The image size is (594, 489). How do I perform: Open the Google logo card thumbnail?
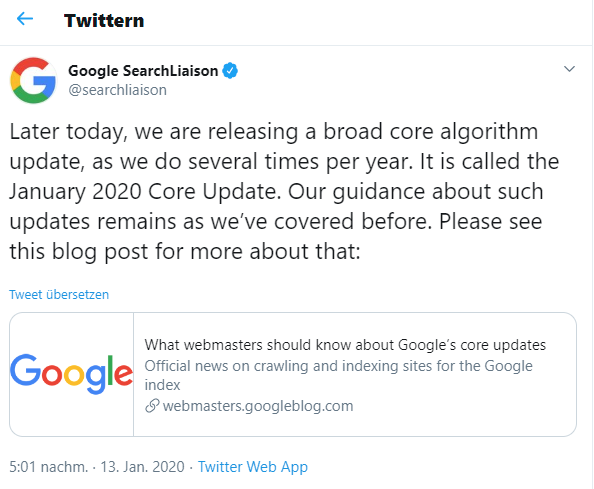click(x=72, y=374)
